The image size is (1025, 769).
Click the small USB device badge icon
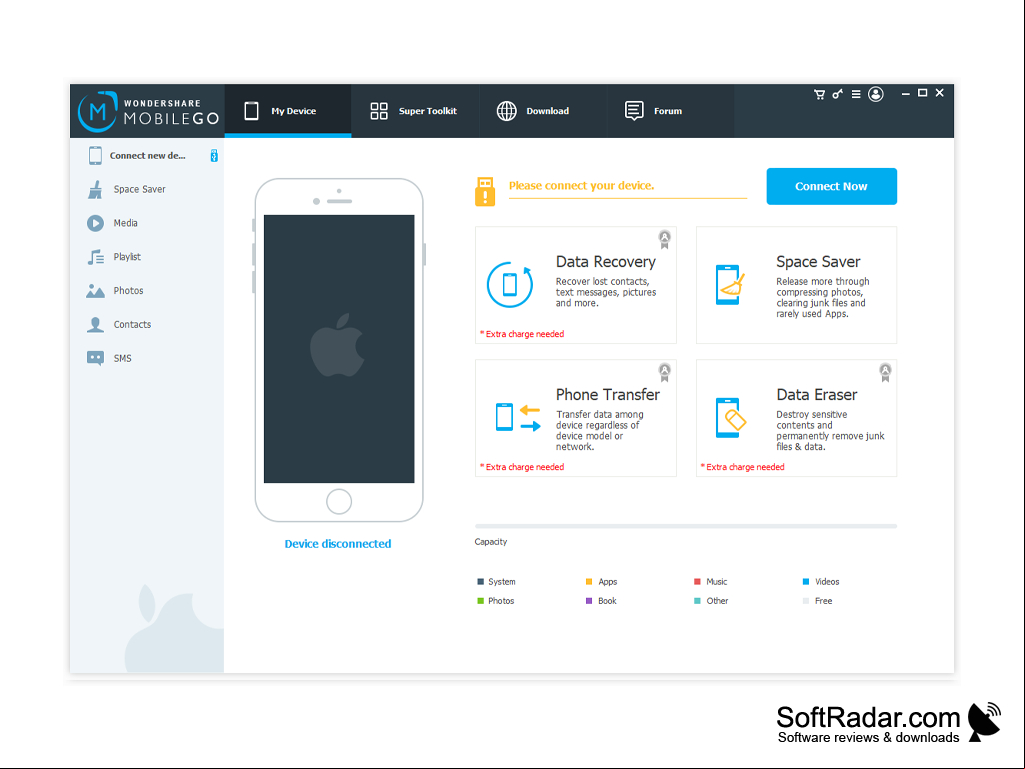214,156
